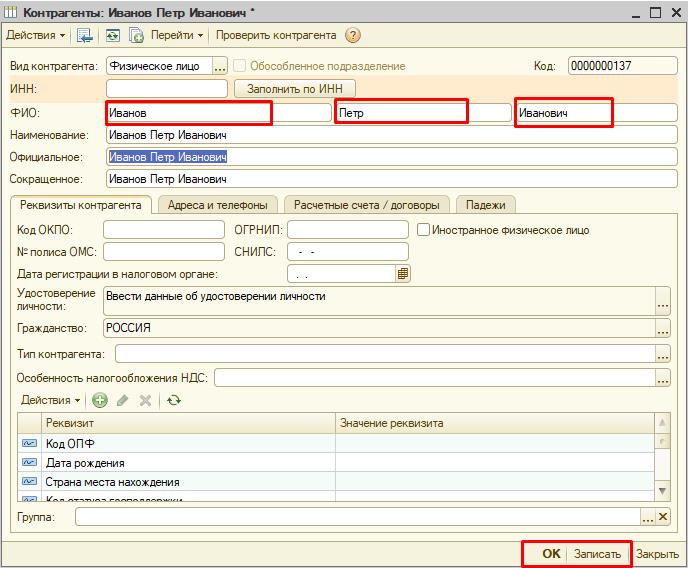Click the green refresh icon in requisites toolbar
688x568 pixels.
[x=174, y=400]
